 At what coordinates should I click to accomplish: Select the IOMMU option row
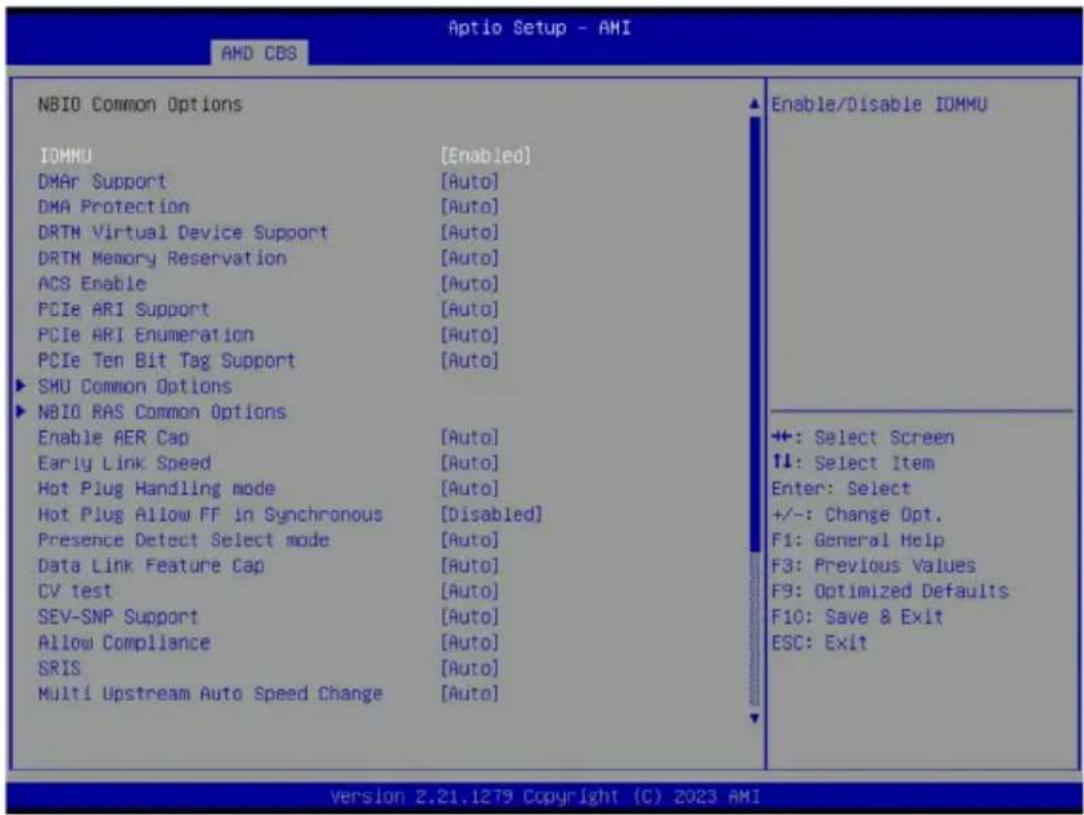[x=65, y=156]
